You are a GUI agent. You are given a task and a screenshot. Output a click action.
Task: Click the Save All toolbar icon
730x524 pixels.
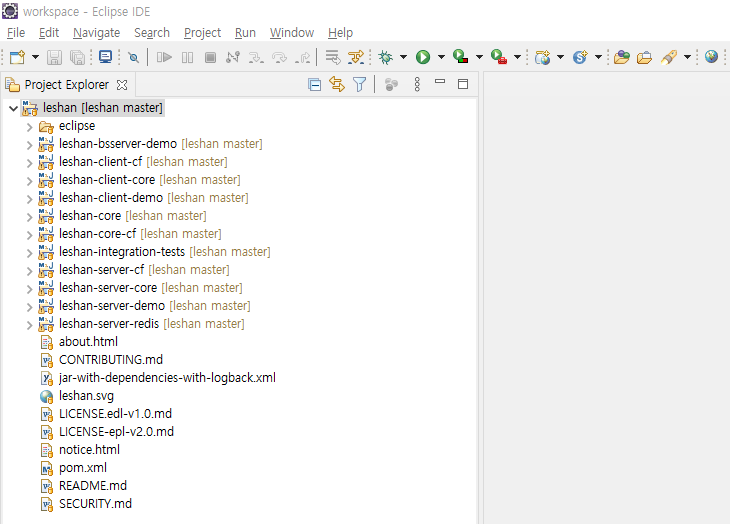click(77, 57)
